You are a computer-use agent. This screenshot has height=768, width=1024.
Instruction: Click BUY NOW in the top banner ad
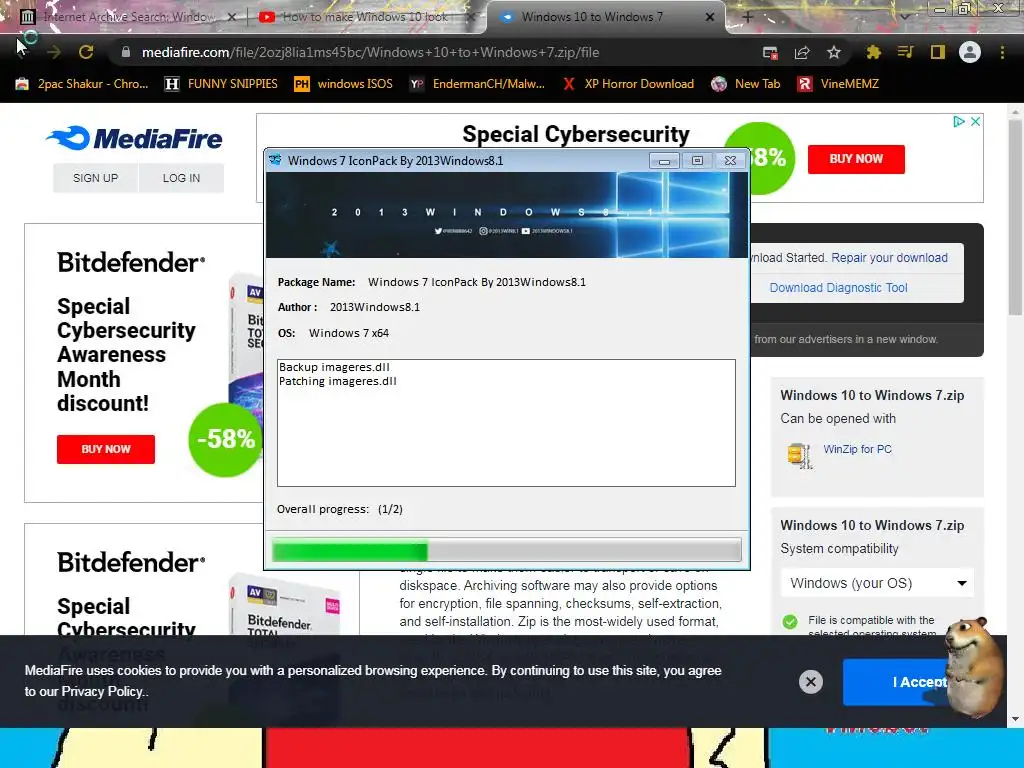(x=856, y=159)
